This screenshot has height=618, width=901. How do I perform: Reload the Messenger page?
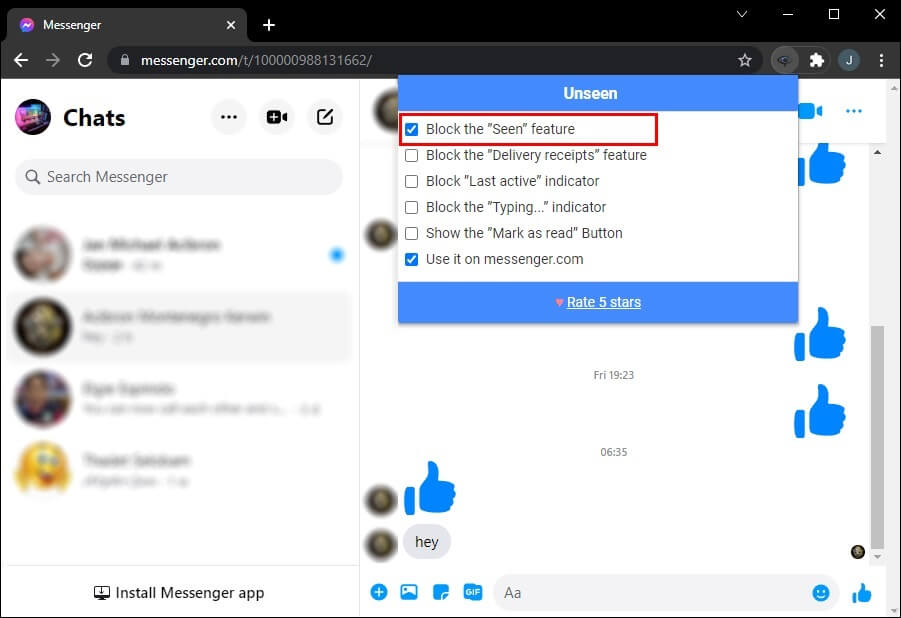85,60
